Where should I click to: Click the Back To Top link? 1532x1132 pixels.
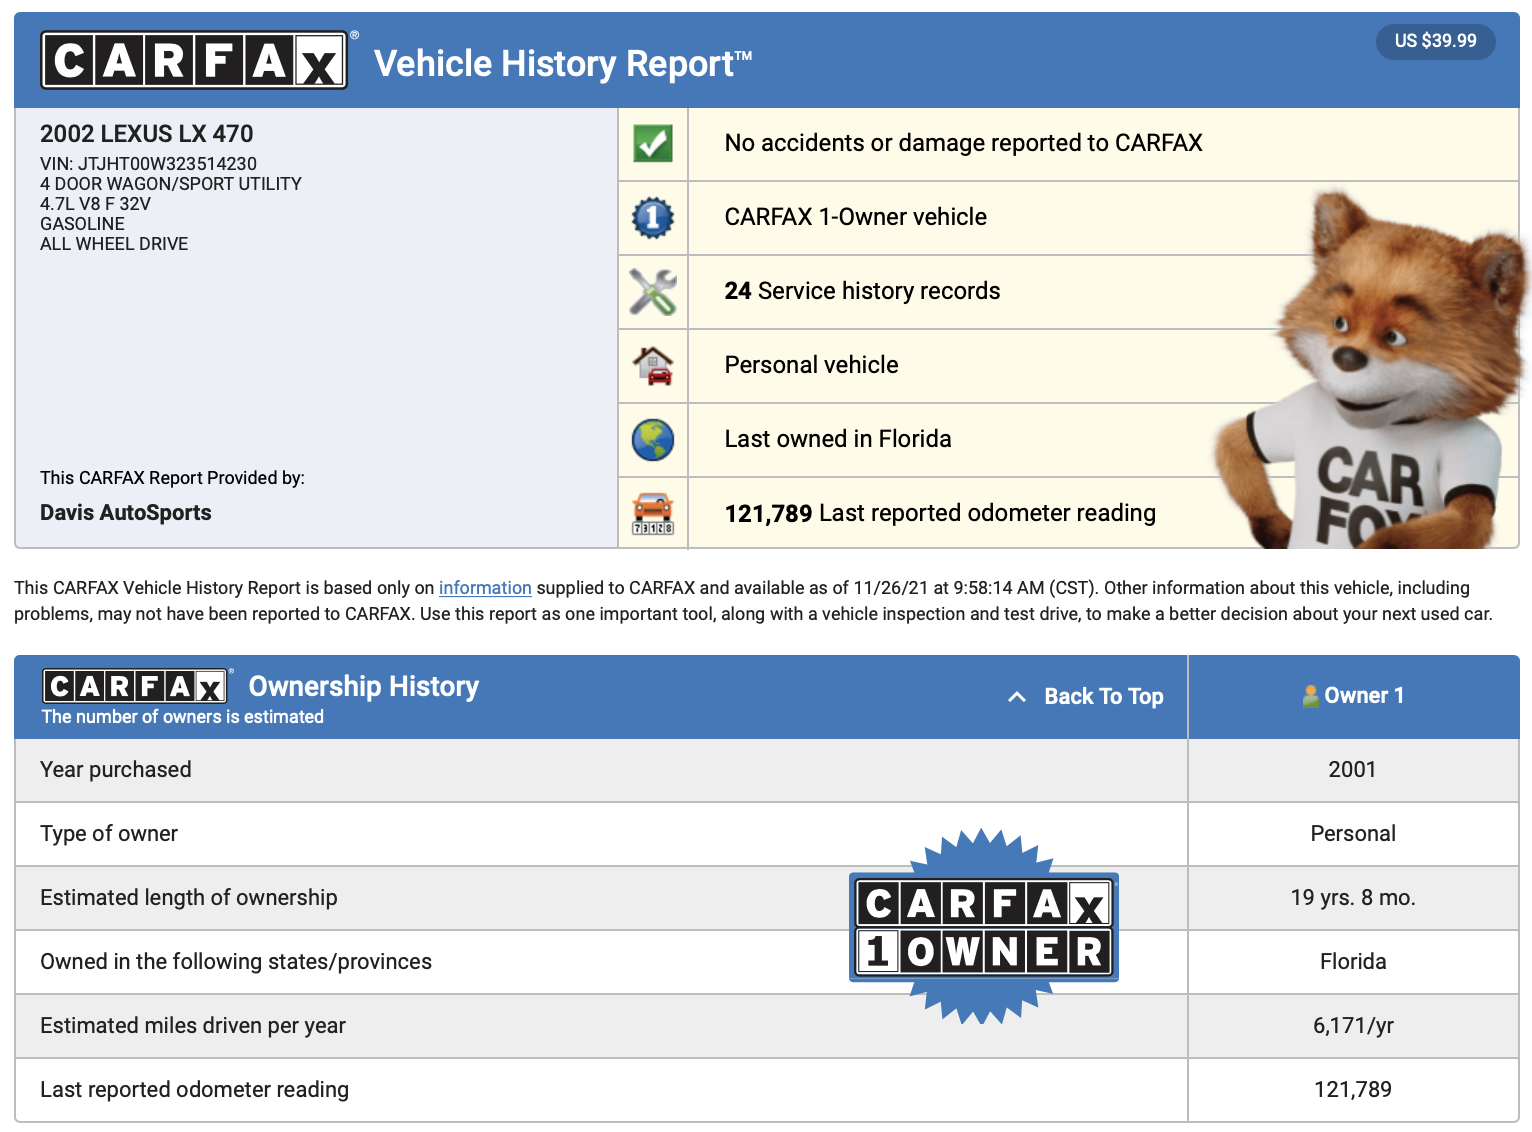click(x=1103, y=696)
